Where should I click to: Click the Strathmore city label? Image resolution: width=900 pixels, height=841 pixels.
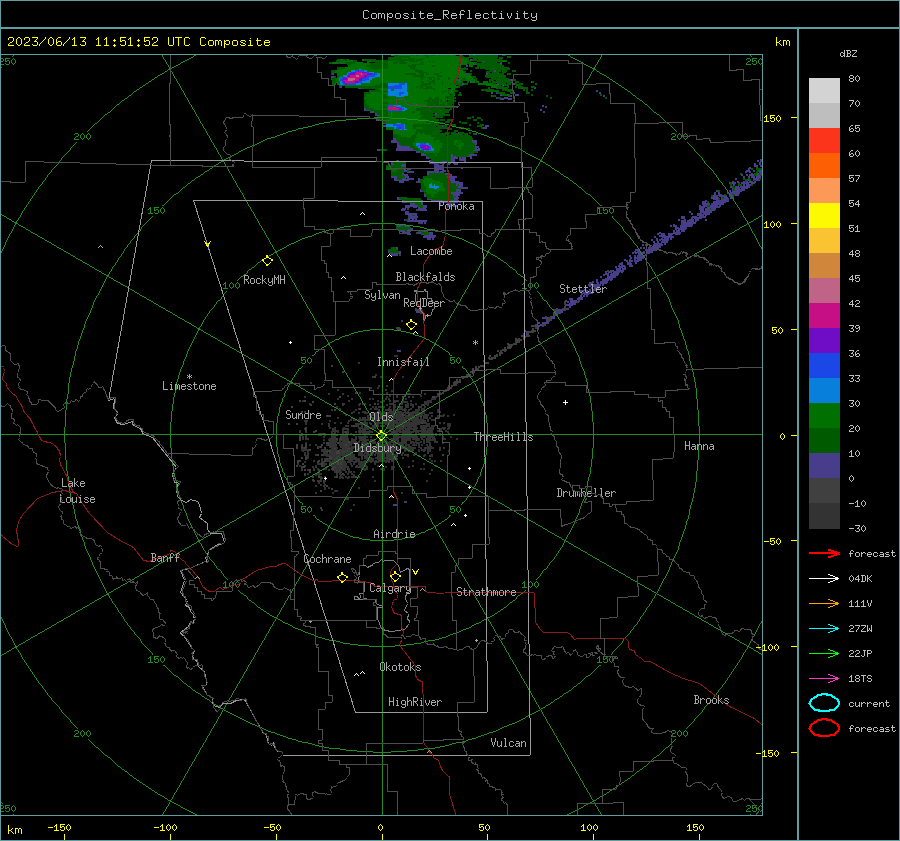(486, 592)
